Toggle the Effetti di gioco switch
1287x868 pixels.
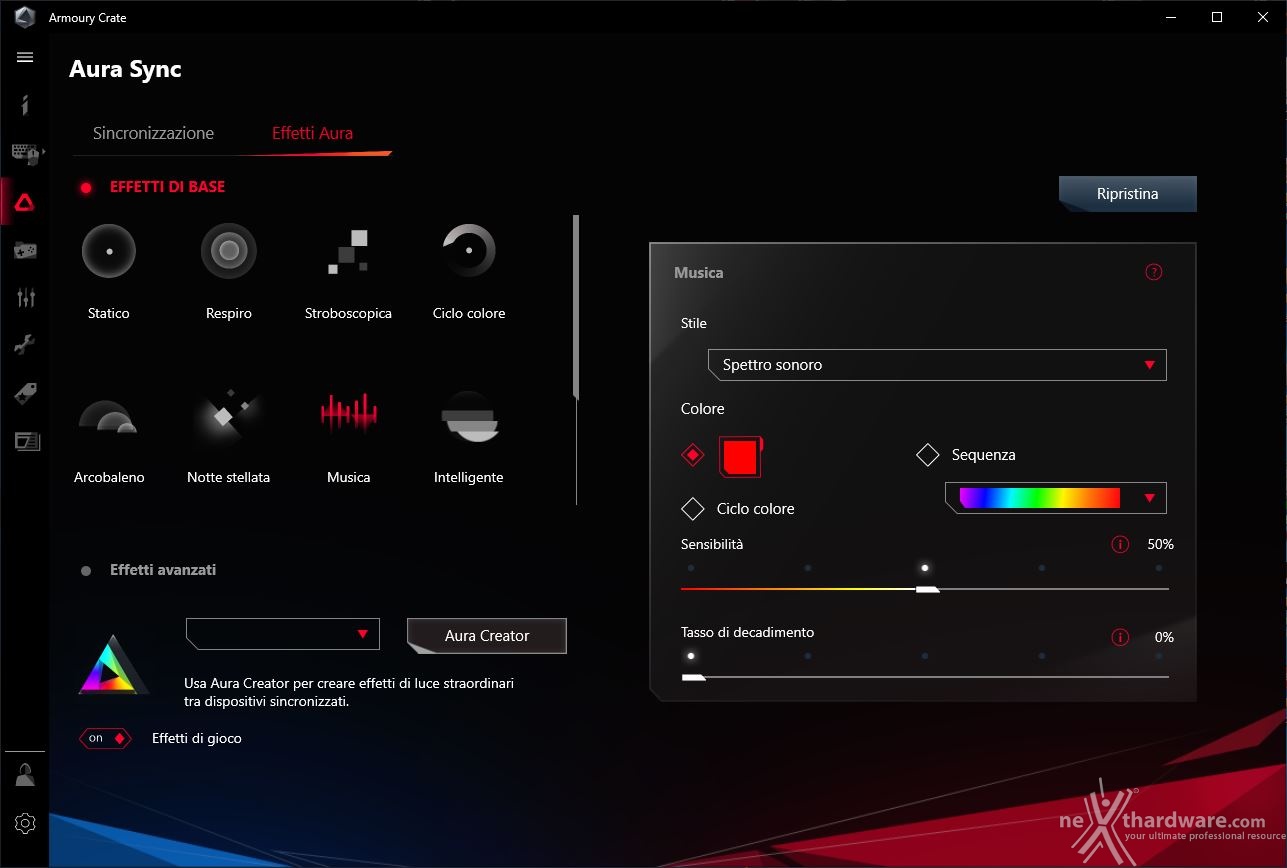coord(105,739)
